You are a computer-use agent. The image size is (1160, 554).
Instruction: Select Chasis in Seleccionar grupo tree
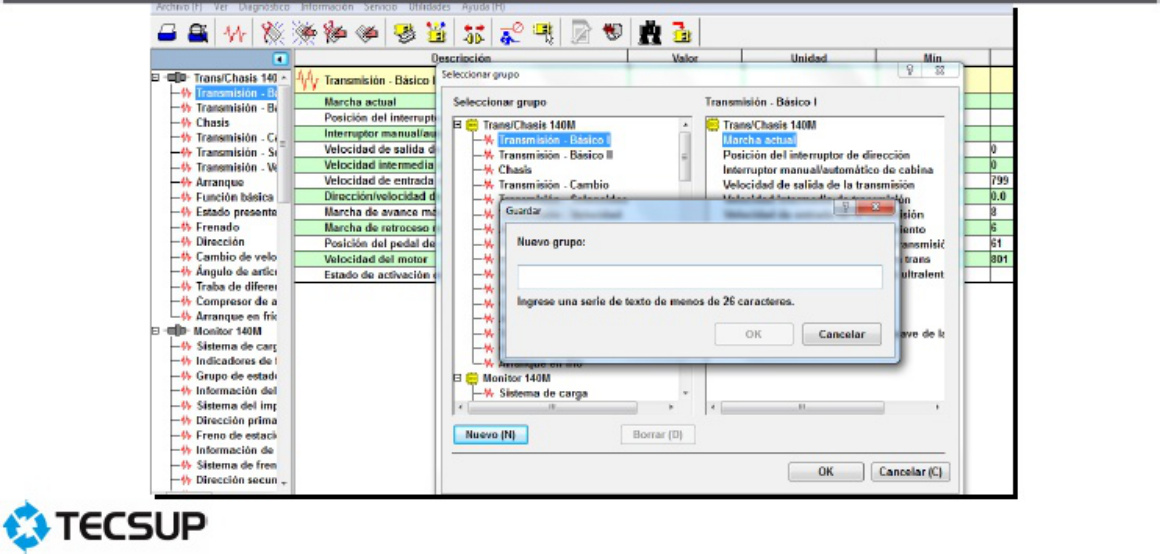515,170
